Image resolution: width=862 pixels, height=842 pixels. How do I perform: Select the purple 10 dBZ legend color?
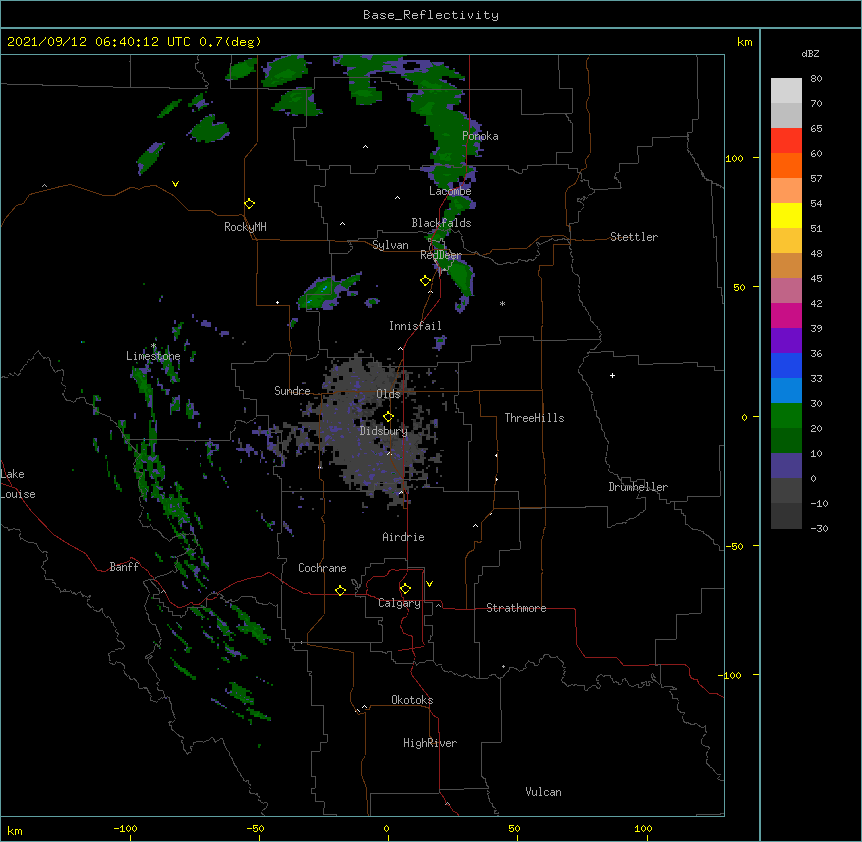click(786, 466)
